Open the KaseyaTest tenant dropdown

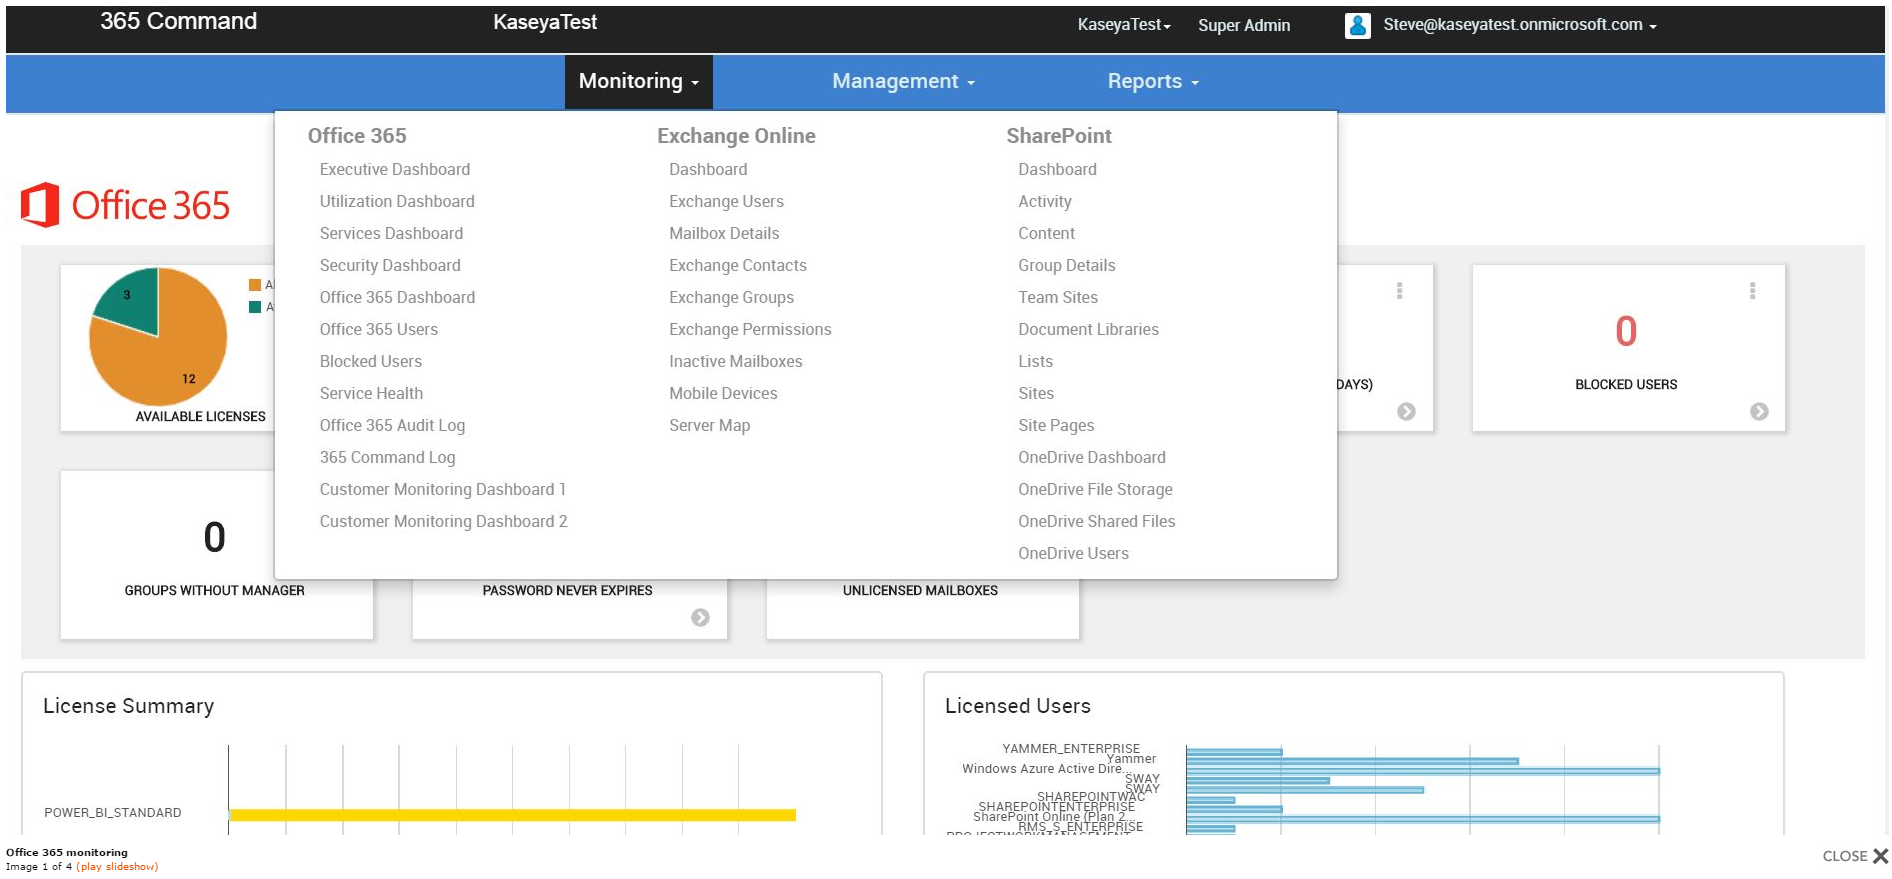click(1124, 25)
